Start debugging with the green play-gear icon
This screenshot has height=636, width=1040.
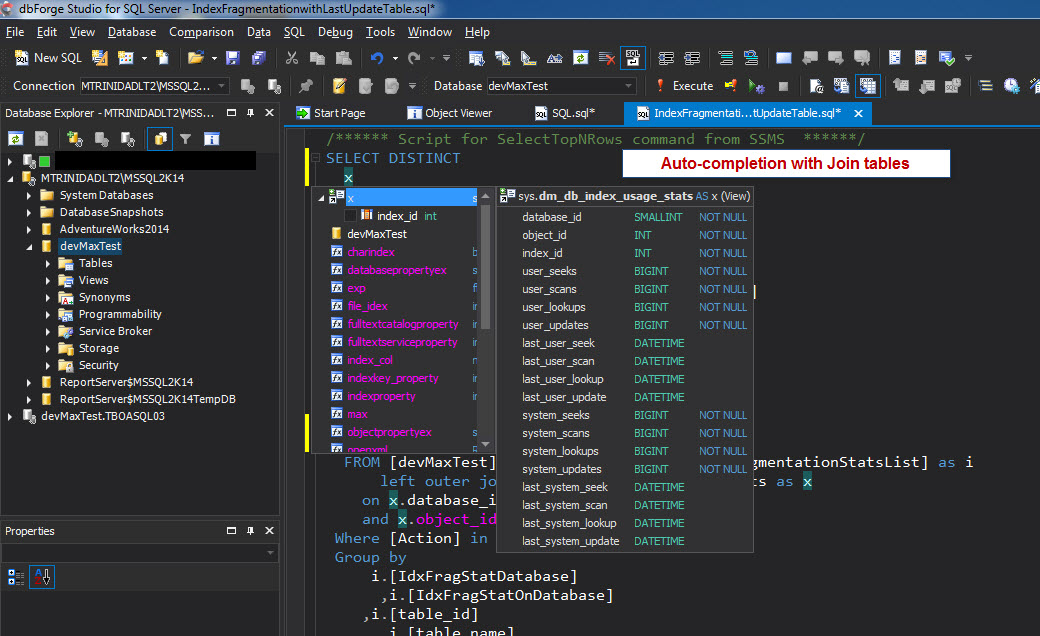(x=756, y=86)
